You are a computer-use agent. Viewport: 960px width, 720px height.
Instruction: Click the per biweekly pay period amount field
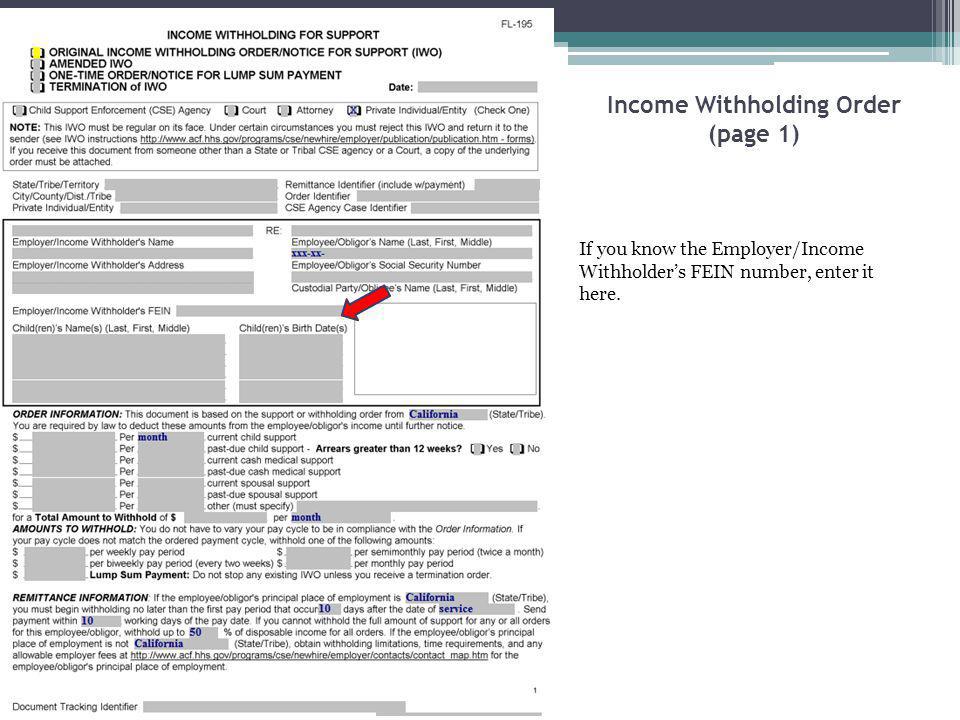54,563
